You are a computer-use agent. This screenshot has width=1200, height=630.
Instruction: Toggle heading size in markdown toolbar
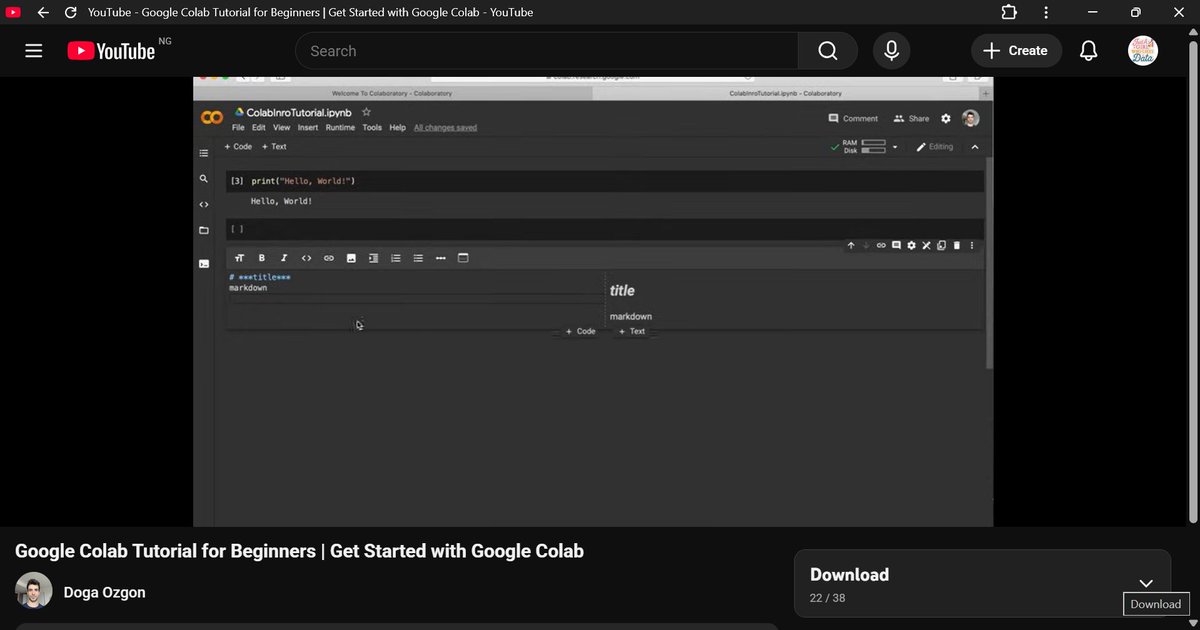[x=239, y=258]
